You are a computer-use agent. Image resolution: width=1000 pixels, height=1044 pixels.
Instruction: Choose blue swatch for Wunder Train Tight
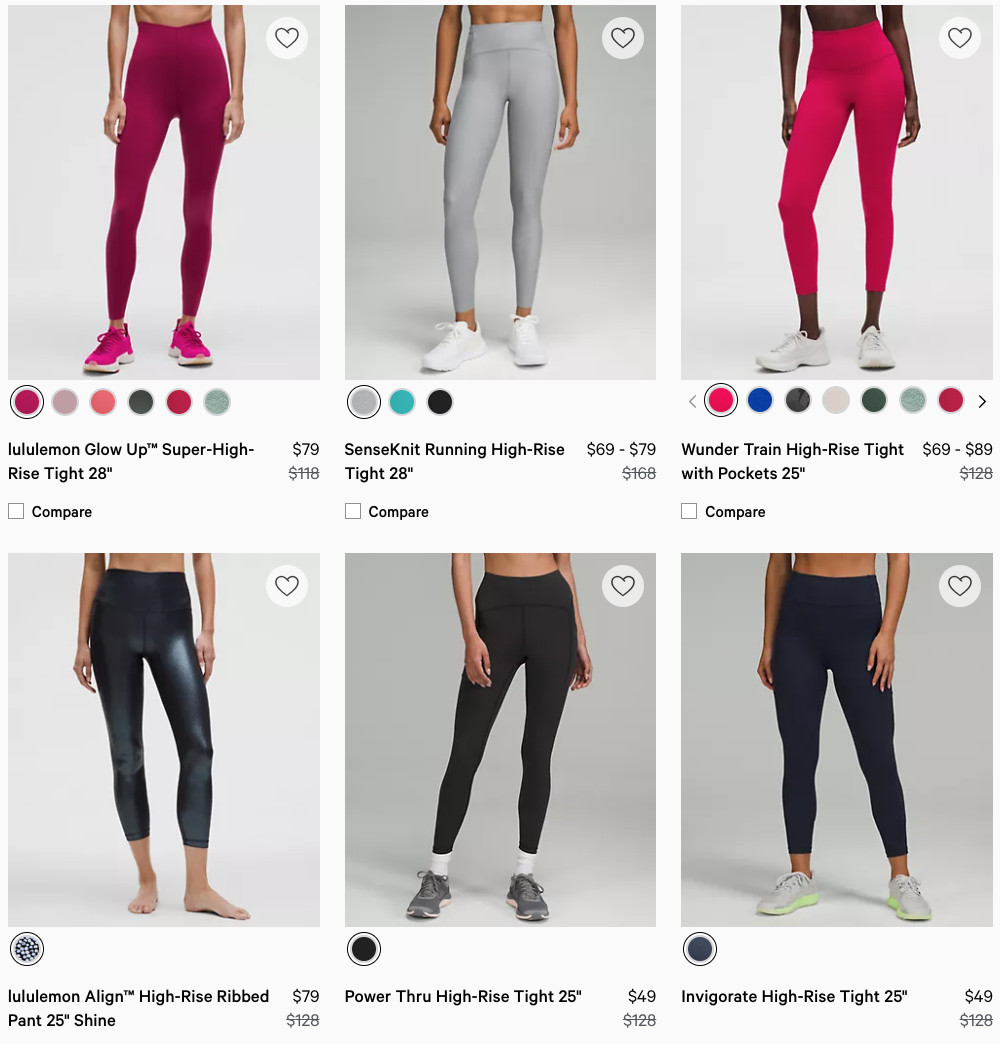(x=760, y=400)
